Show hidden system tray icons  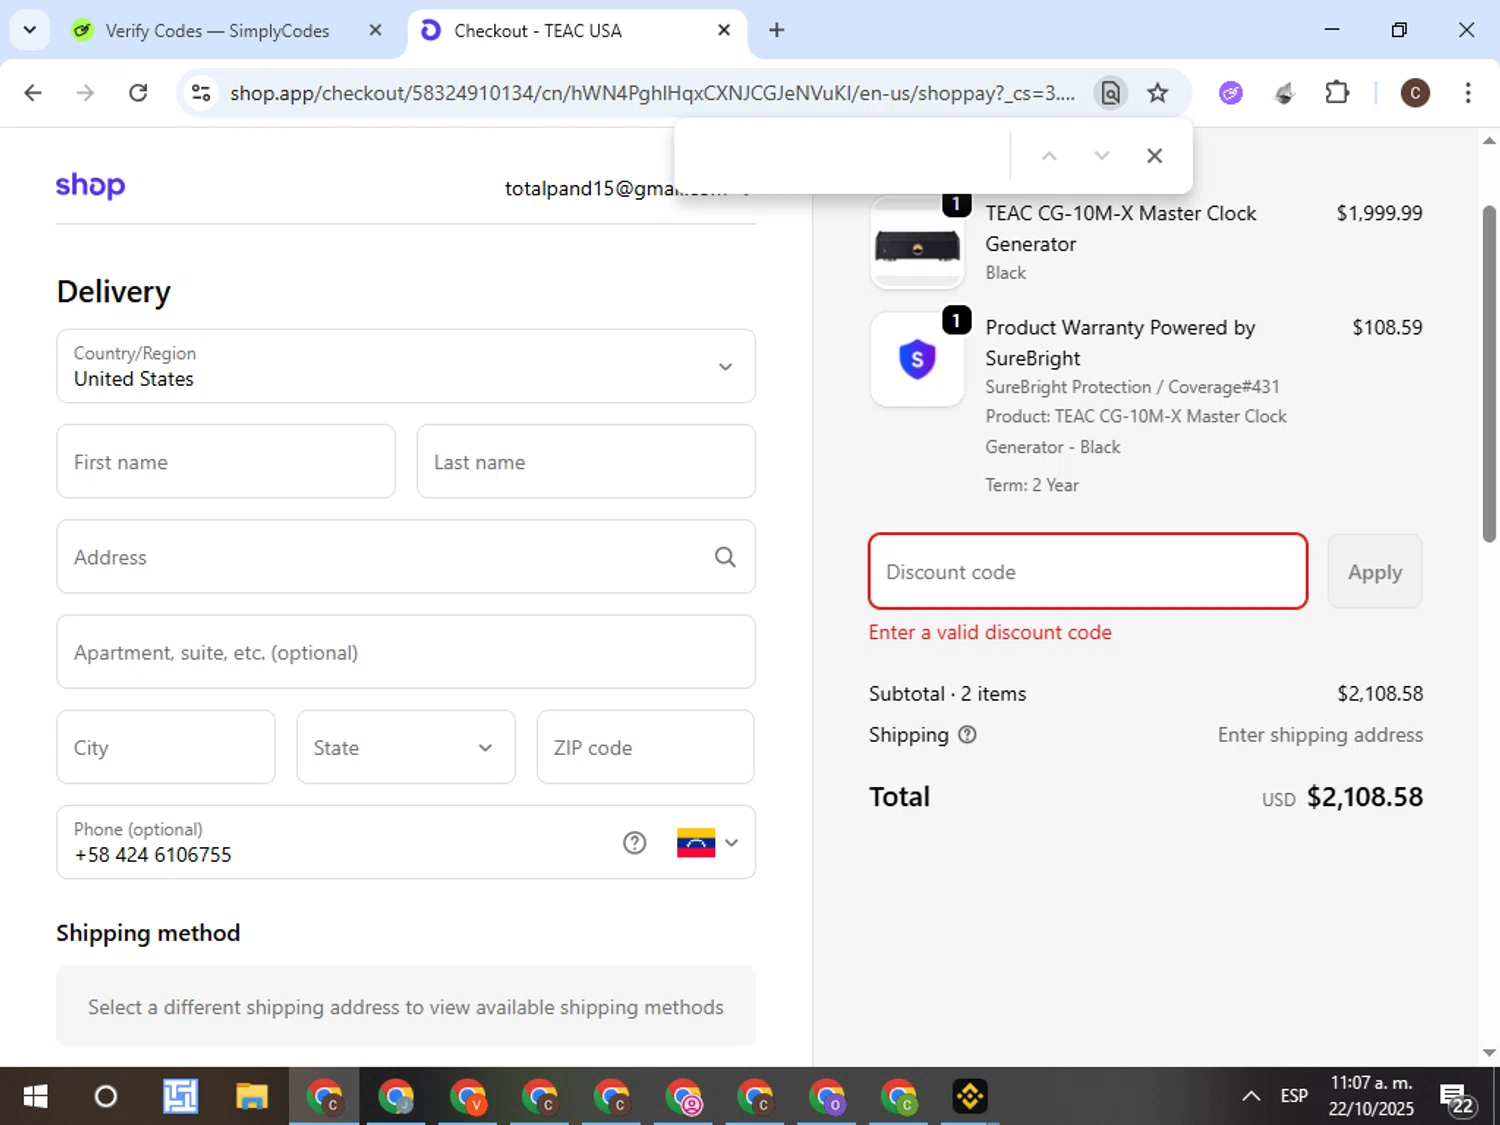click(x=1251, y=1097)
